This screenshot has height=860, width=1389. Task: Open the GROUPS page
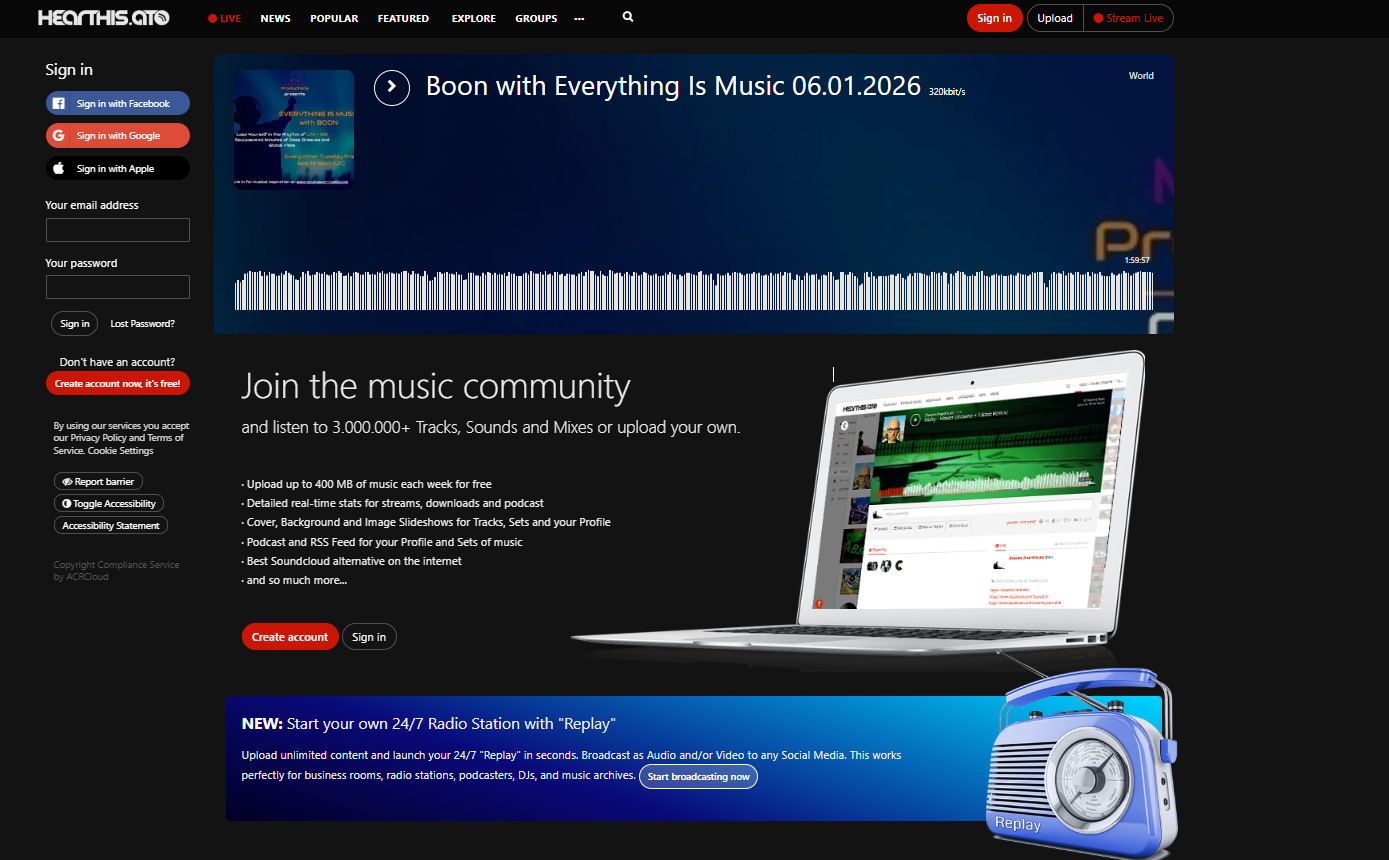coord(536,18)
